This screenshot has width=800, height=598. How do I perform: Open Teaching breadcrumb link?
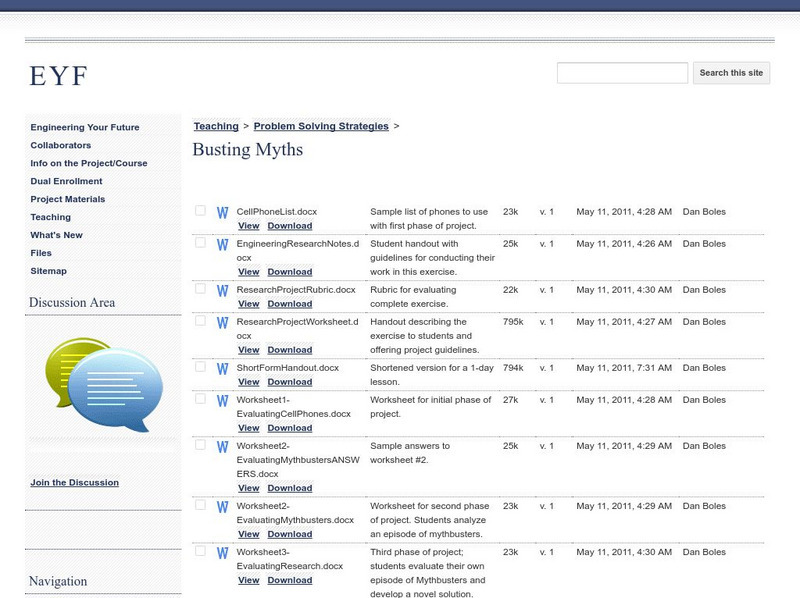[x=216, y=127]
